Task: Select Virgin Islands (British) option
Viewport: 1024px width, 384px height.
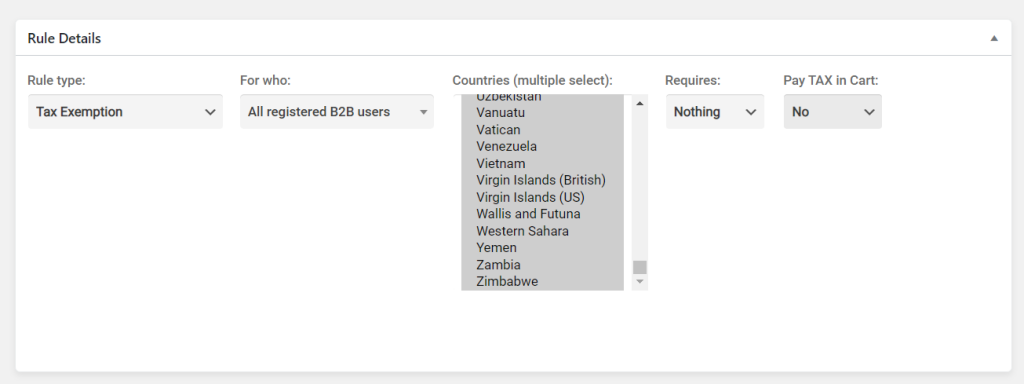Action: coord(542,180)
